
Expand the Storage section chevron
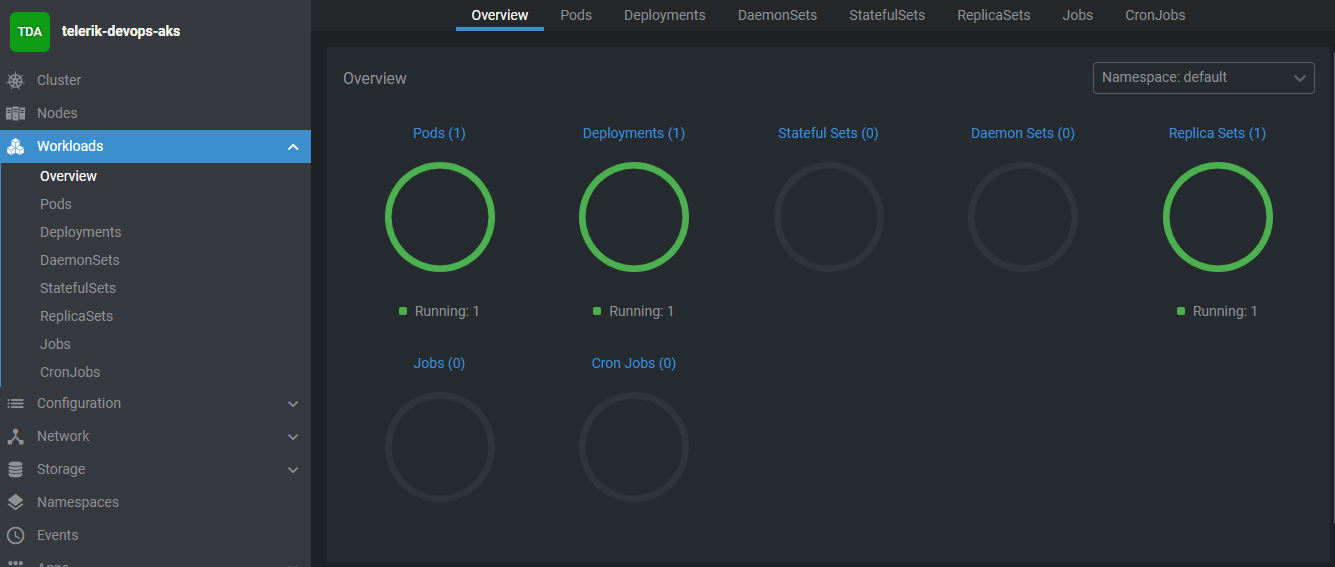click(293, 470)
